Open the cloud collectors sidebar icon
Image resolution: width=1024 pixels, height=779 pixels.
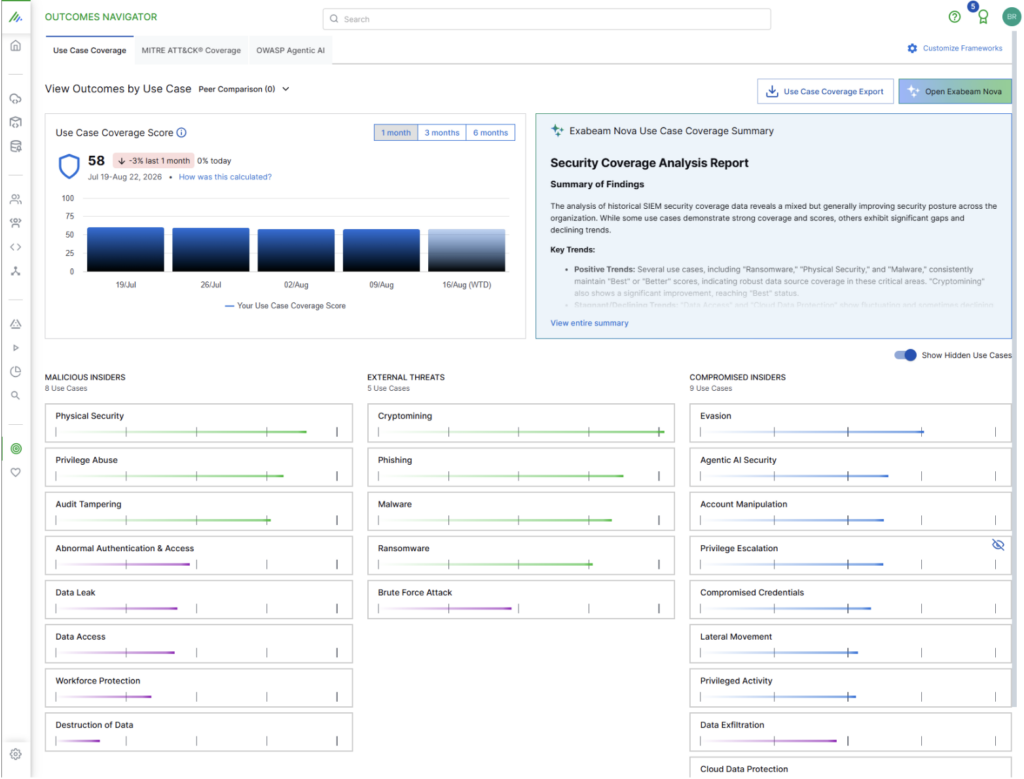[16, 99]
